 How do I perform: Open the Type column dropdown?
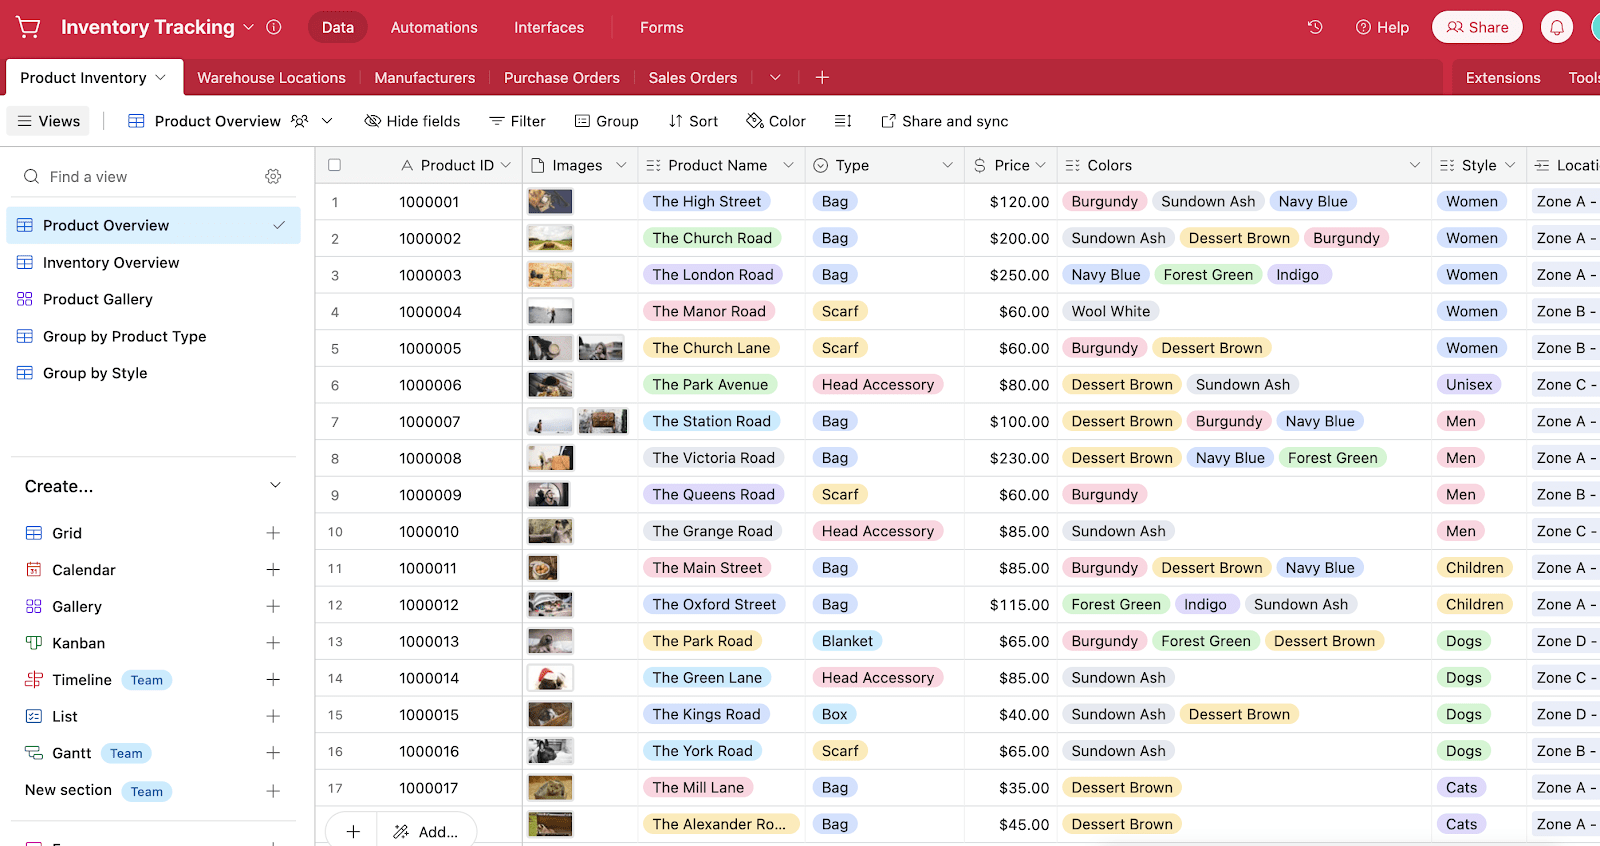coord(947,165)
